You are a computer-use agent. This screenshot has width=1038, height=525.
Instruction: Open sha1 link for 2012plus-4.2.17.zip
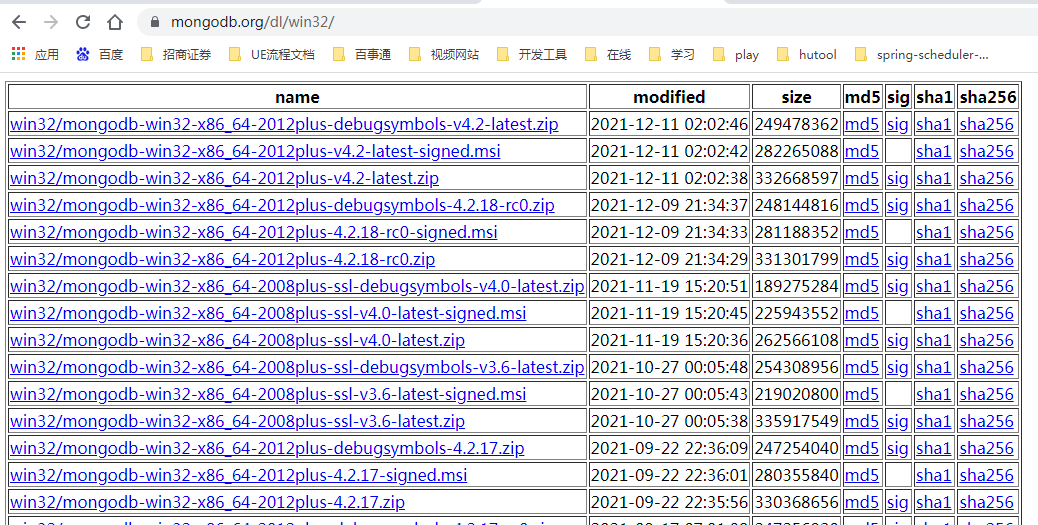click(933, 502)
